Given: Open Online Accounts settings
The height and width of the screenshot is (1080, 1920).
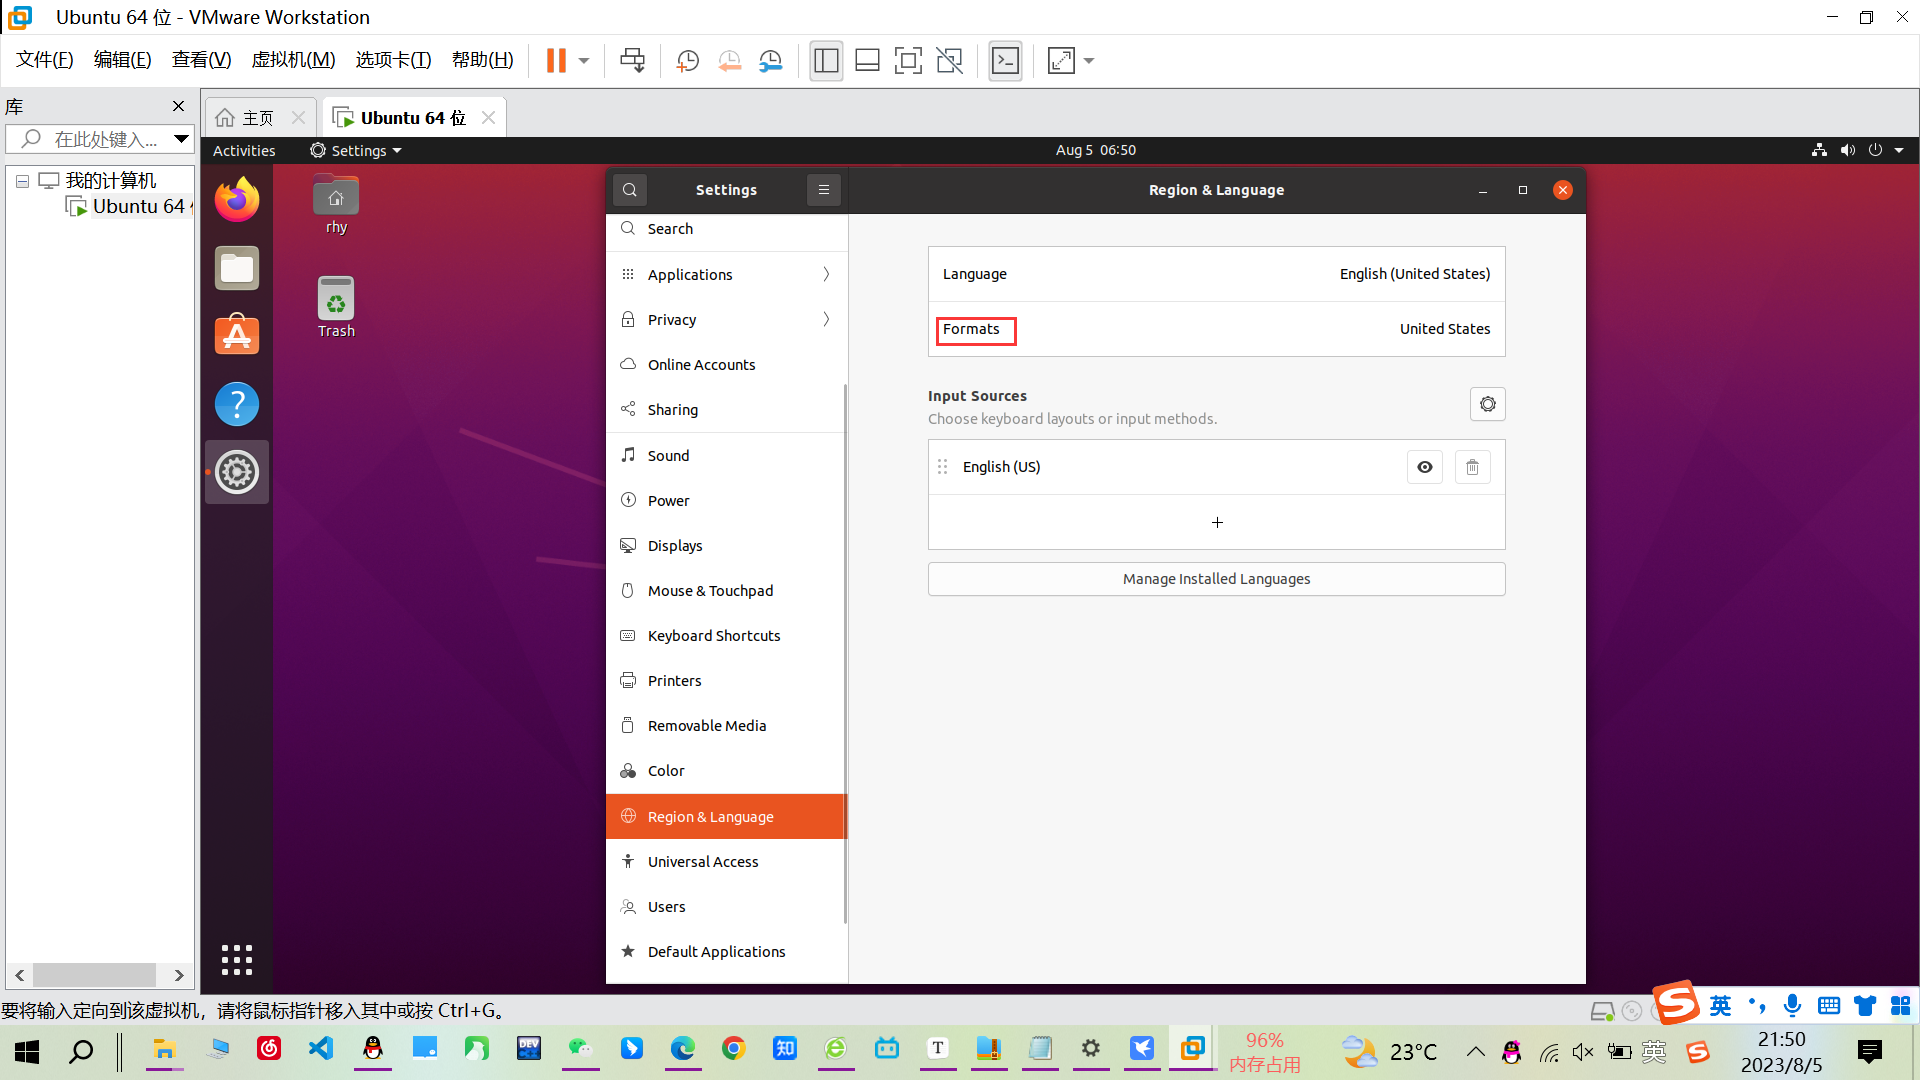Looking at the screenshot, I should (x=727, y=364).
